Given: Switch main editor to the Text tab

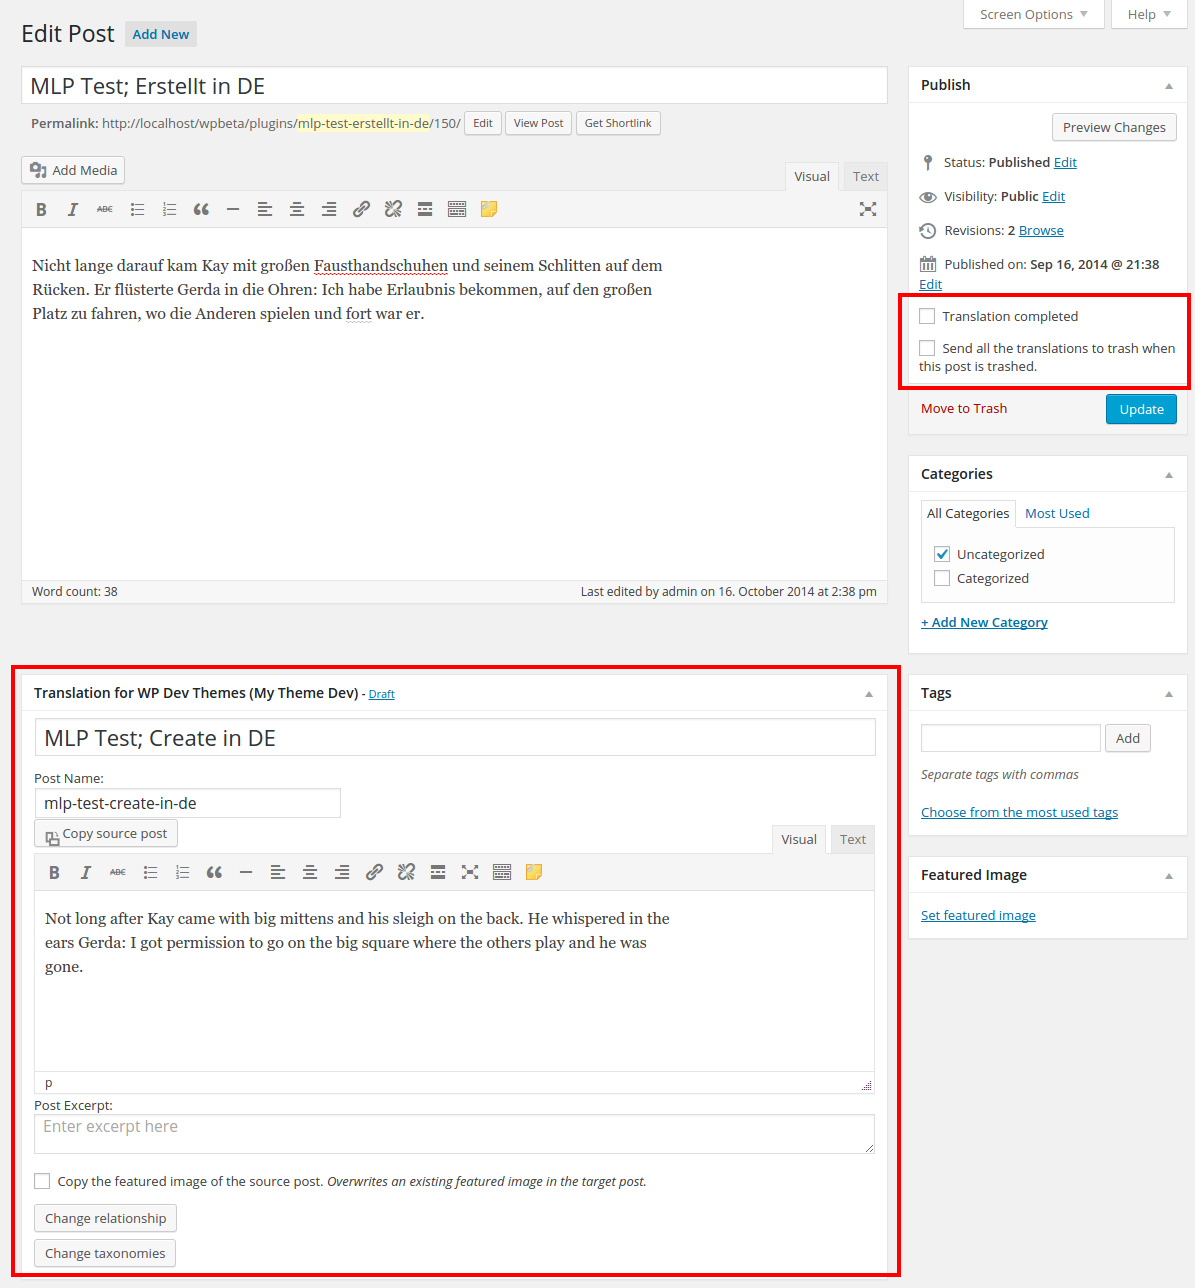Looking at the screenshot, I should click(x=865, y=176).
